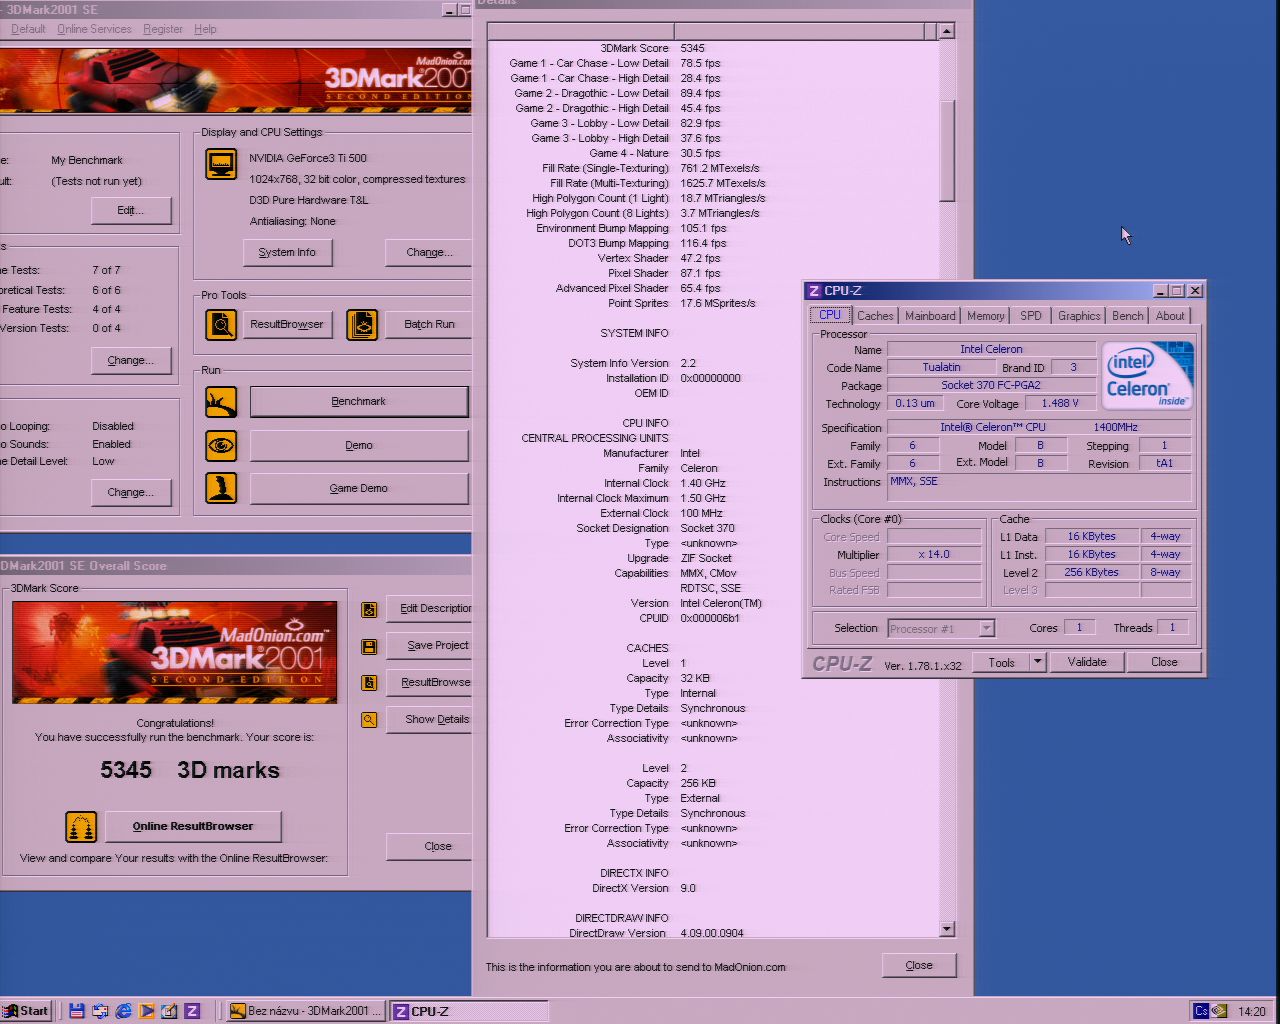The image size is (1280, 1024).
Task: Click the Show Details button
Action: click(430, 720)
